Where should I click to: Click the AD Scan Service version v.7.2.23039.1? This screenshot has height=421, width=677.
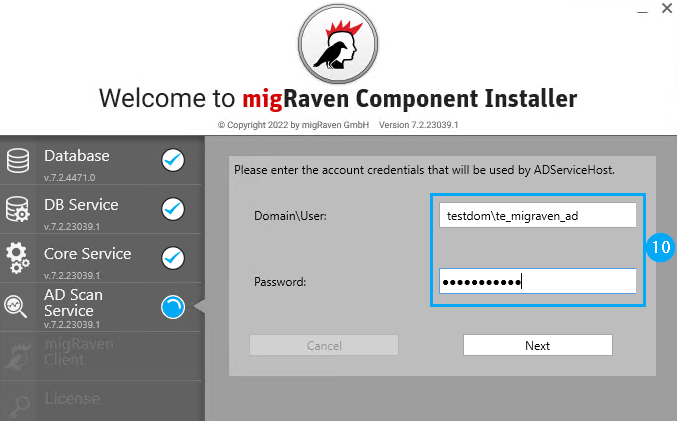72,324
